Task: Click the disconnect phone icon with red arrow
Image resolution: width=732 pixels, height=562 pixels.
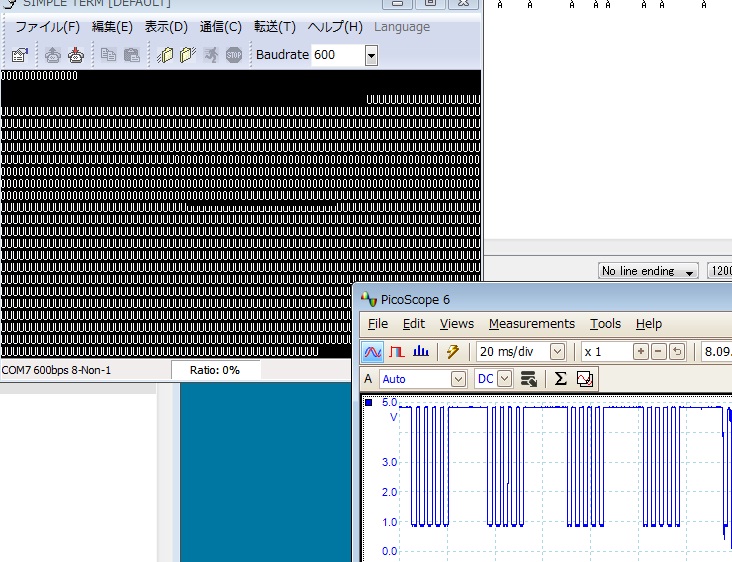Action: (76, 56)
